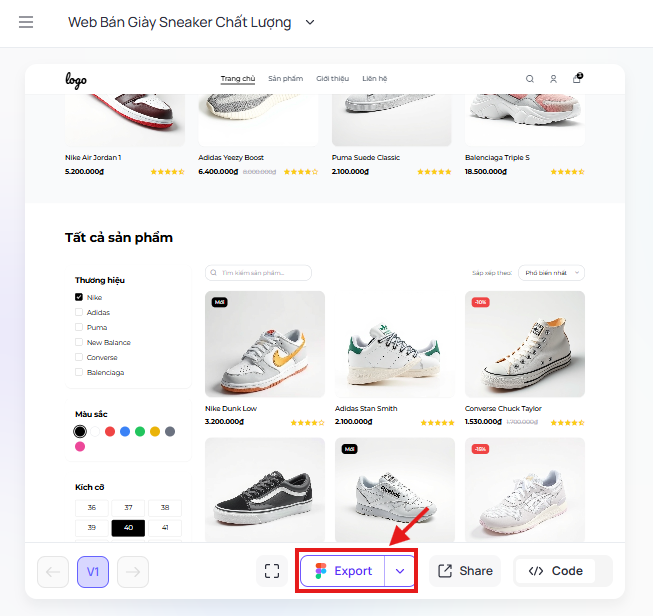Click the user account icon
Screen dimensions: 653x616
point(553,79)
